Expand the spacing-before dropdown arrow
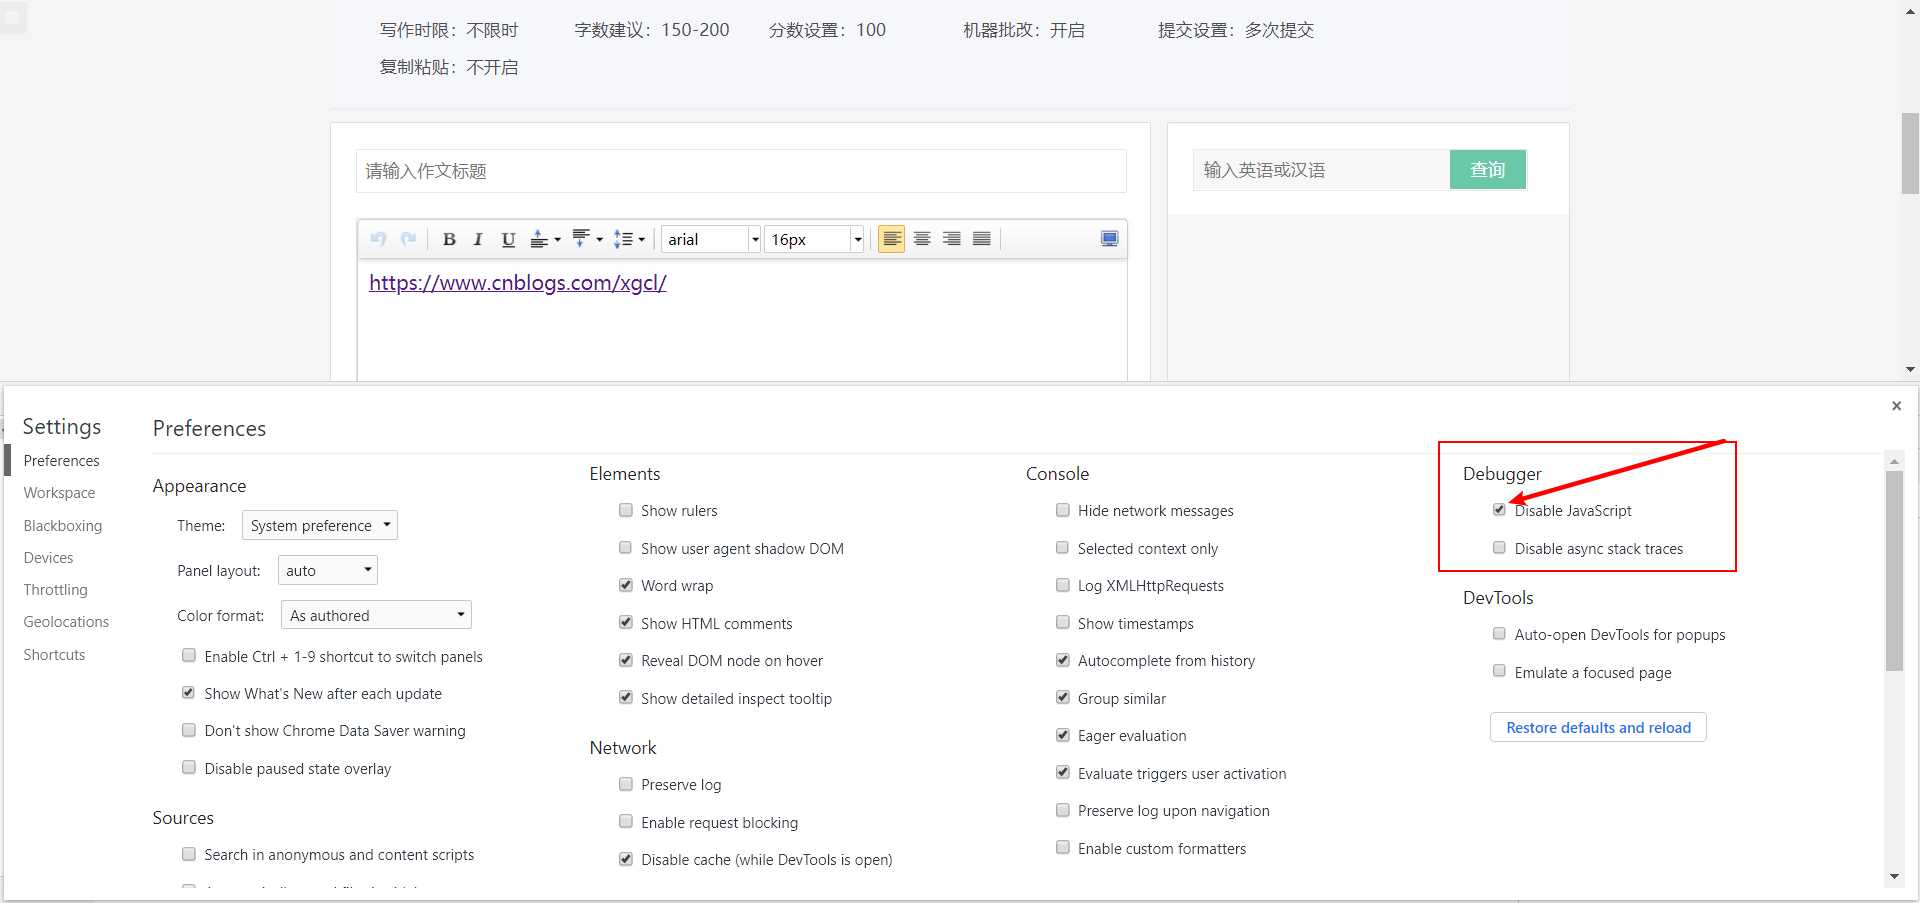The height and width of the screenshot is (903, 1920). pyautogui.click(x=557, y=239)
